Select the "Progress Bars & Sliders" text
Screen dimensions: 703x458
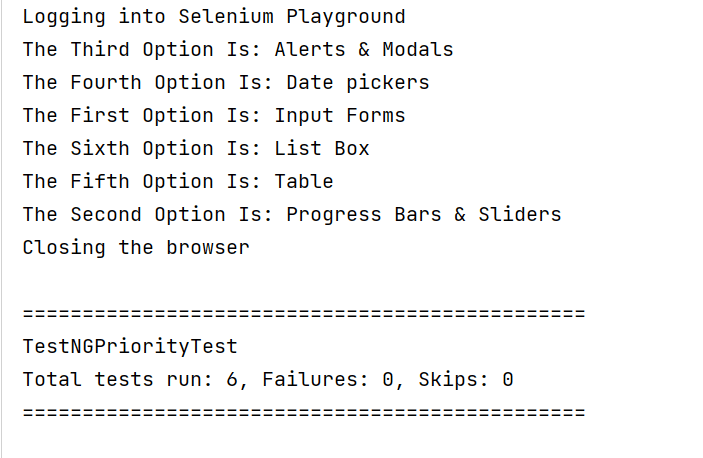[423, 215]
